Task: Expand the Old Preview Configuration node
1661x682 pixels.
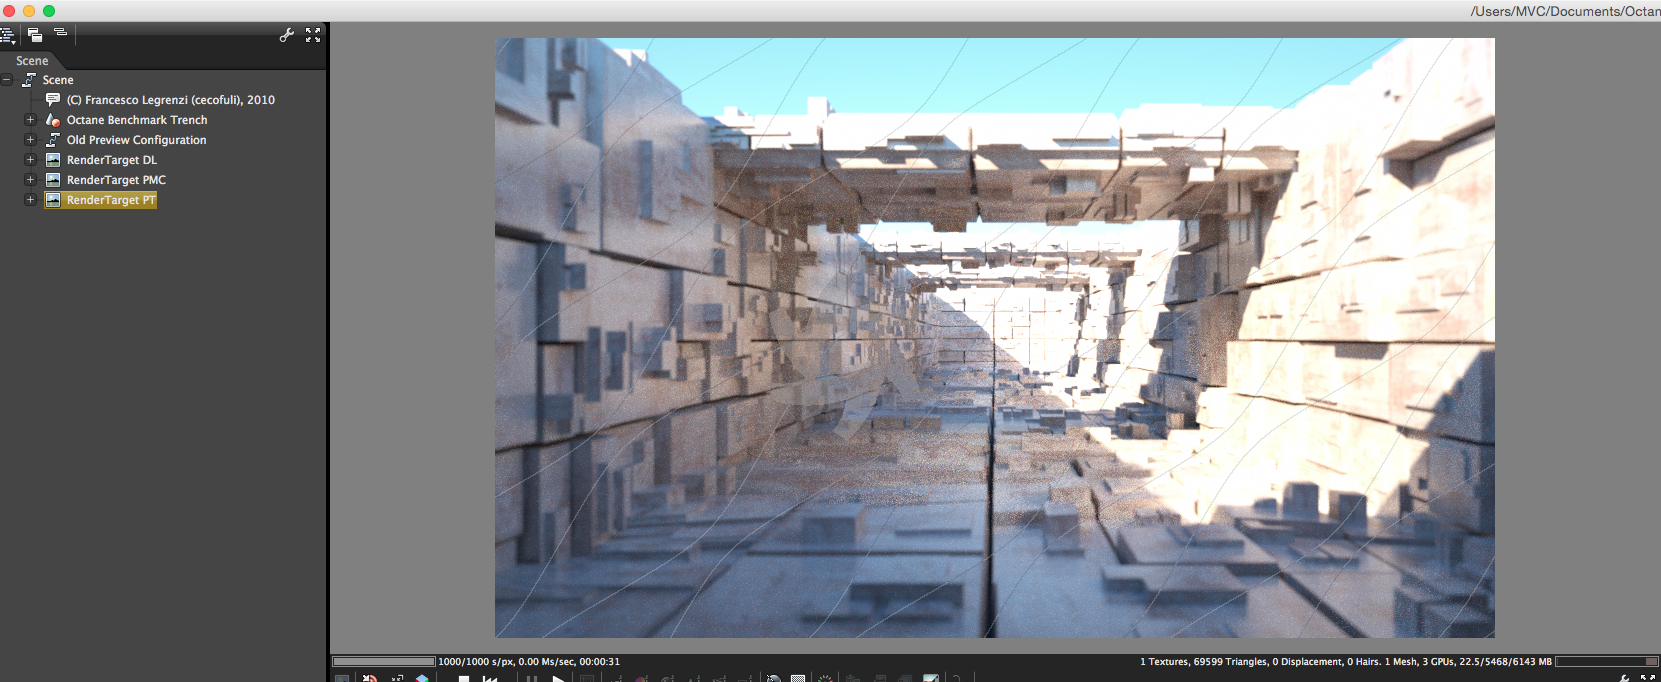Action: pos(30,140)
